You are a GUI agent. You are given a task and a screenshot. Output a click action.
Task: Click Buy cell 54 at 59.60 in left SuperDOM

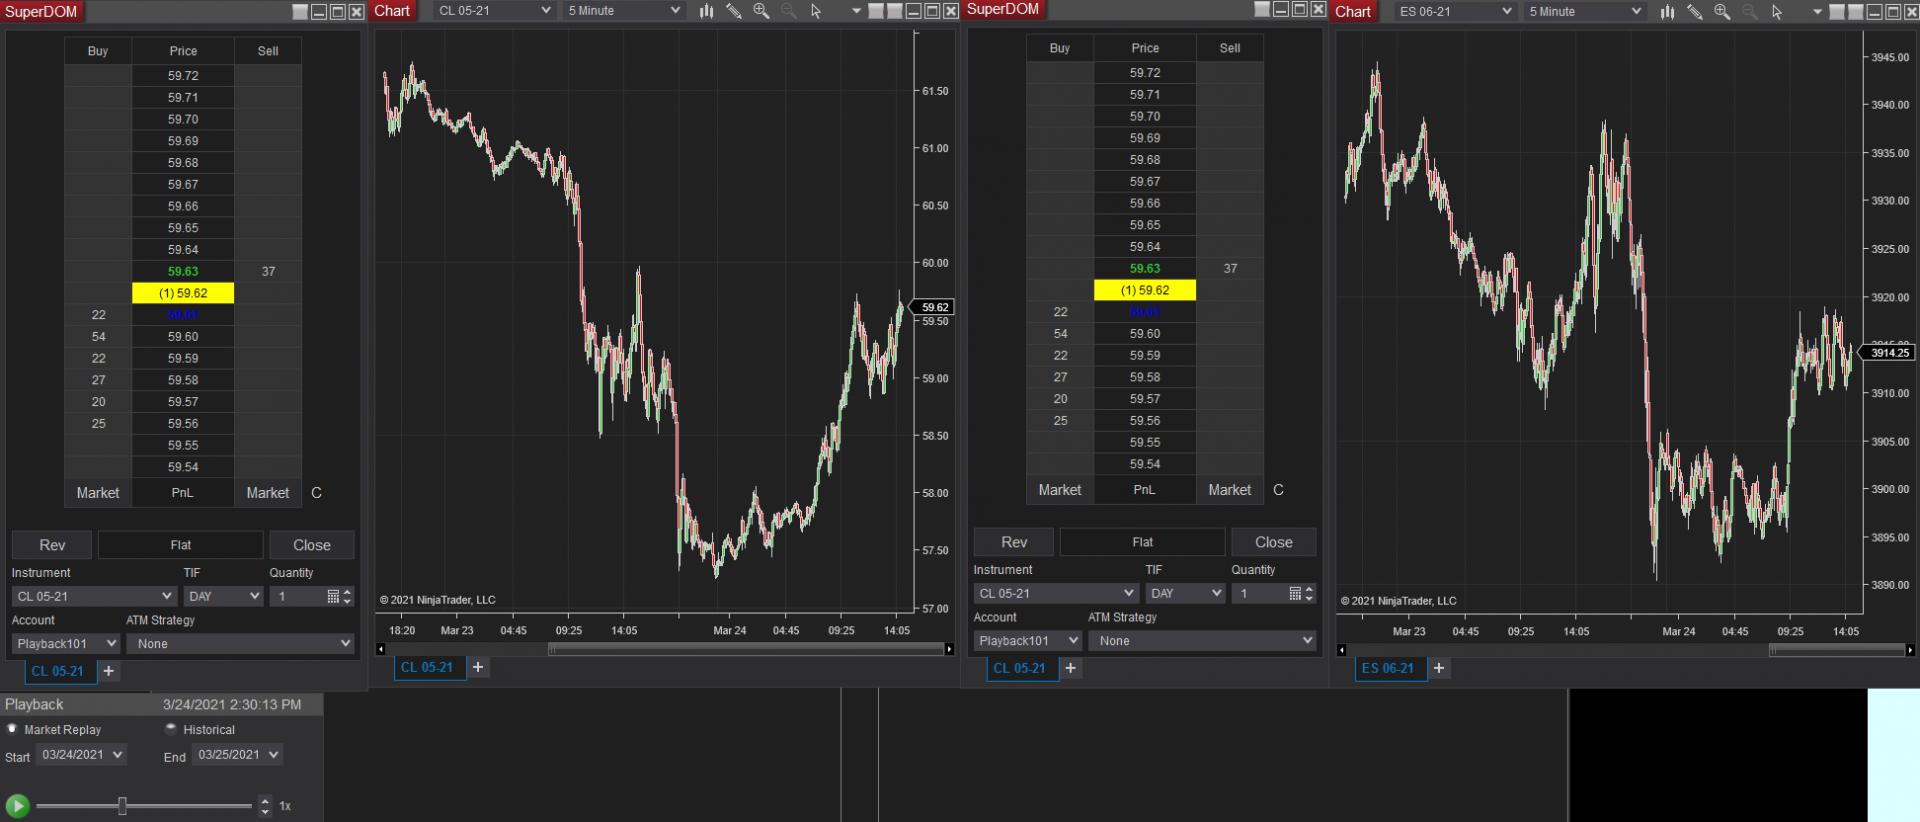[98, 337]
